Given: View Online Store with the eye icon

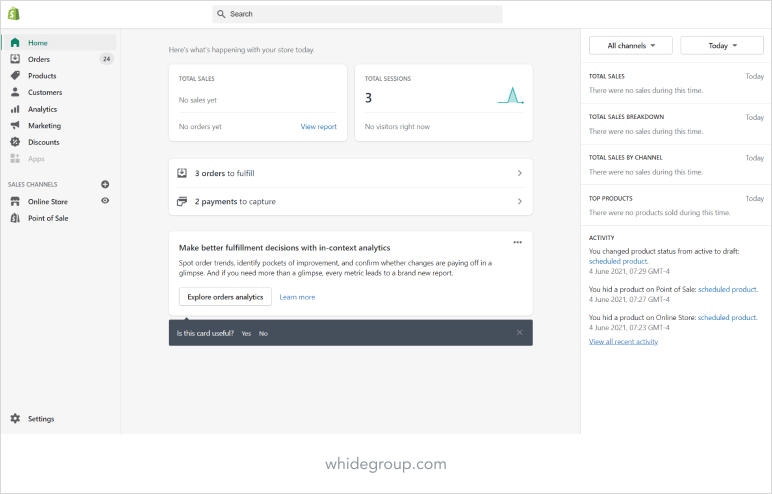Looking at the screenshot, I should [x=105, y=200].
